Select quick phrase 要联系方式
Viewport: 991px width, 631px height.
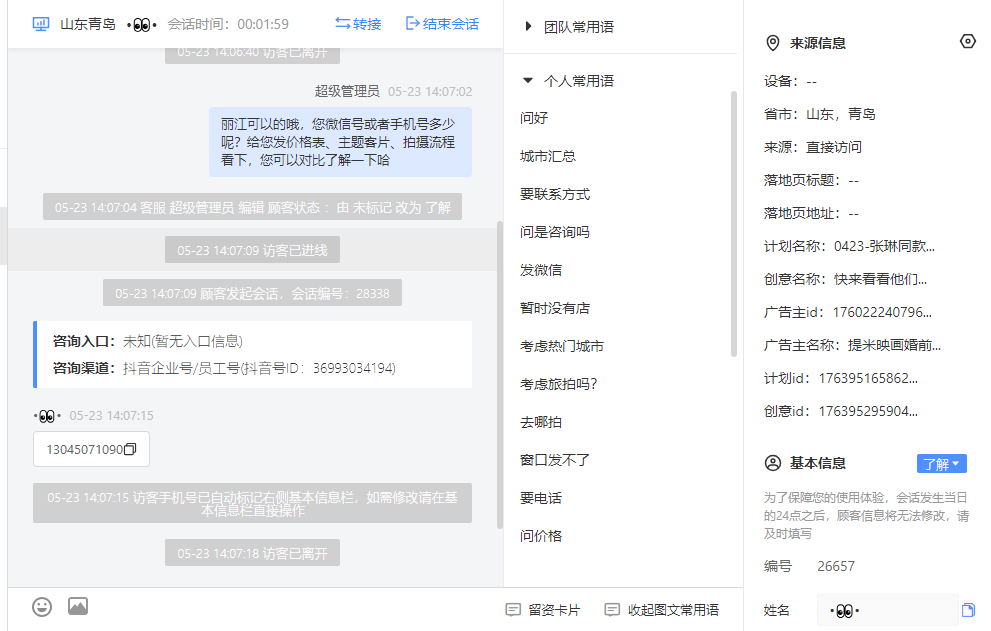click(555, 194)
